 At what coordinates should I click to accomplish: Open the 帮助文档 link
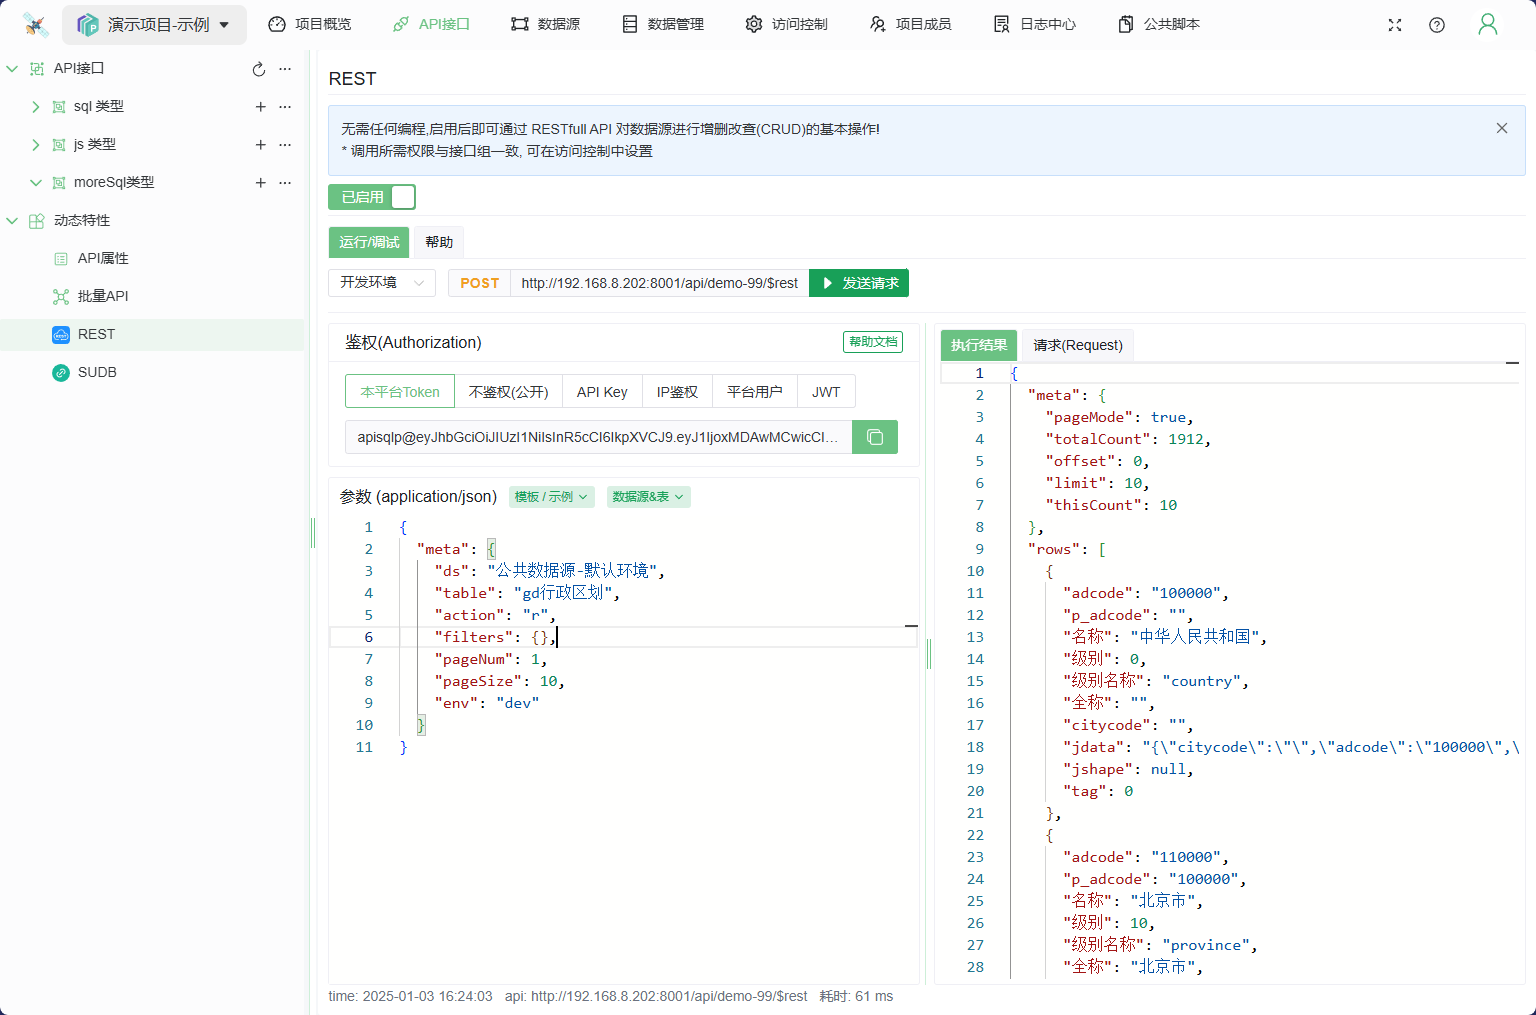872,342
